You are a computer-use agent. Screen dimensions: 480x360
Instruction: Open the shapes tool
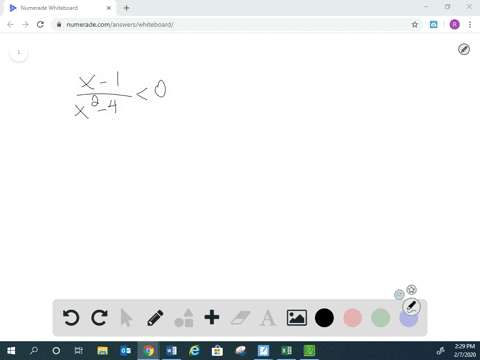pos(184,318)
